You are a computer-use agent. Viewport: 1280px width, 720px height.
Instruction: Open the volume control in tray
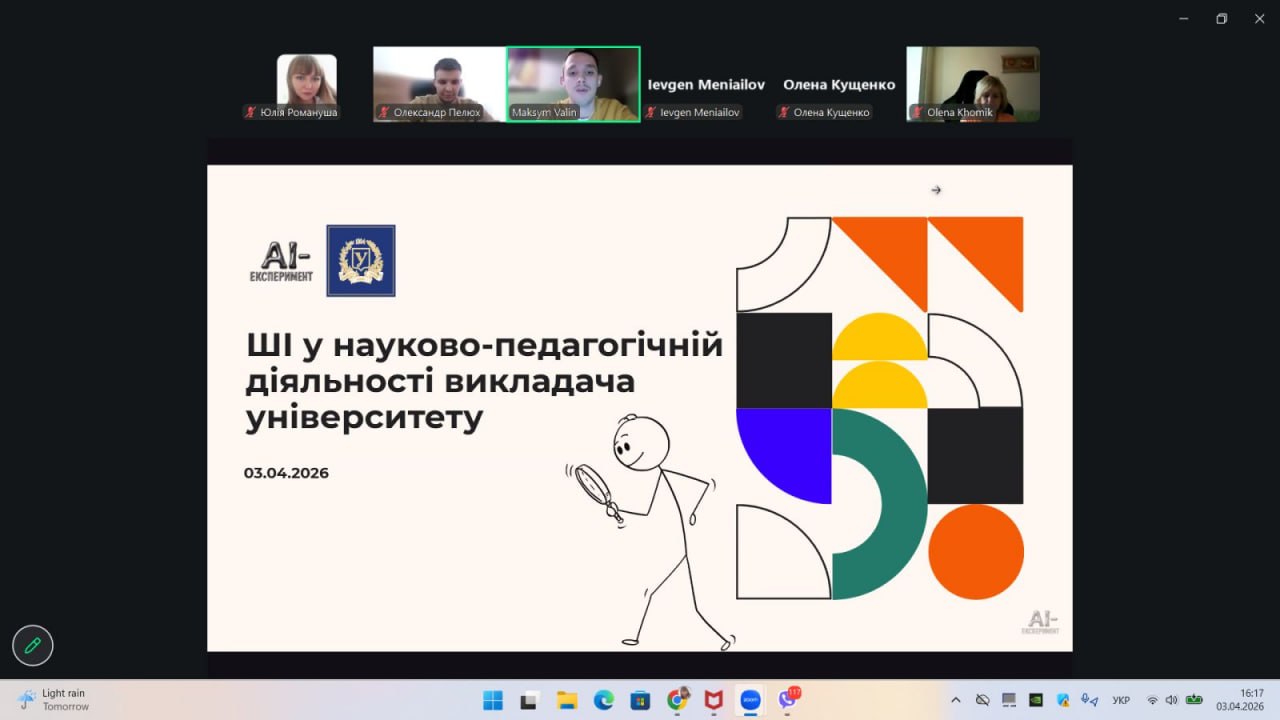coord(1171,700)
